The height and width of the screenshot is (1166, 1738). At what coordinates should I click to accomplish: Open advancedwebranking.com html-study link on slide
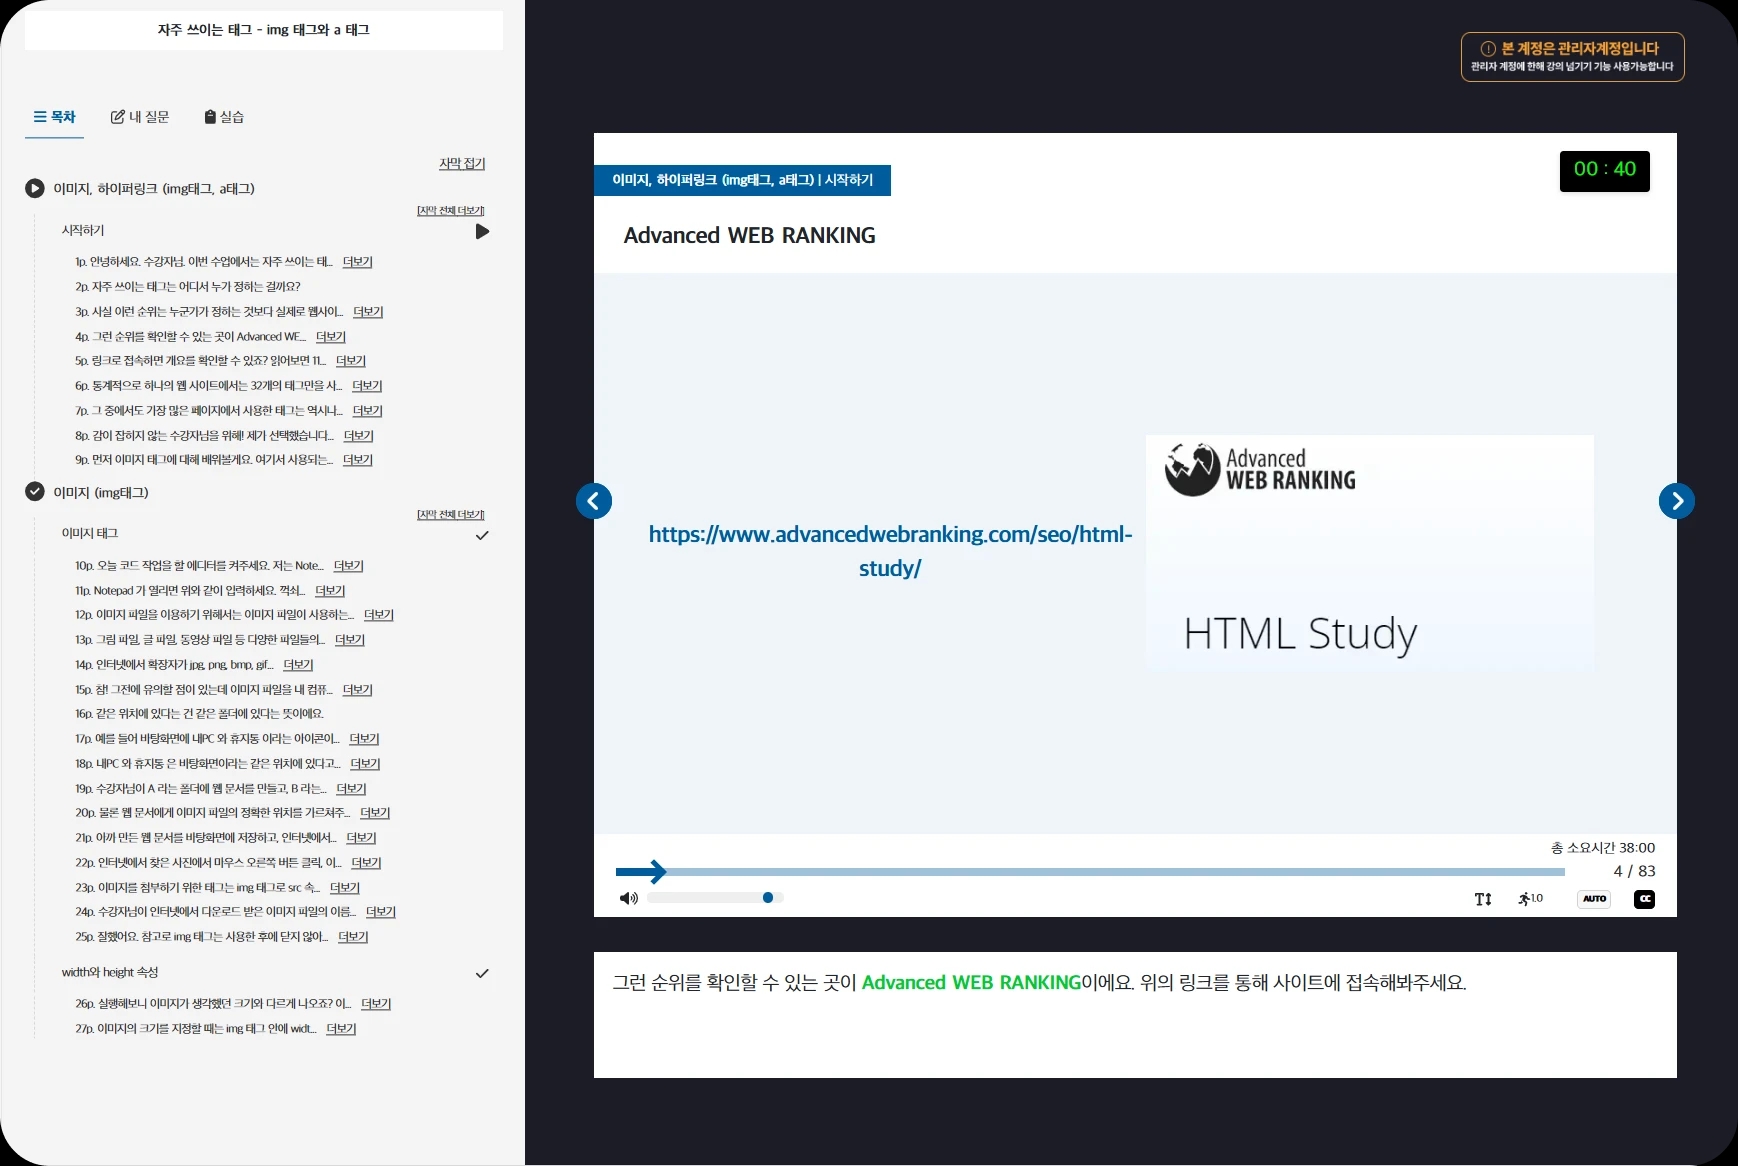click(890, 551)
